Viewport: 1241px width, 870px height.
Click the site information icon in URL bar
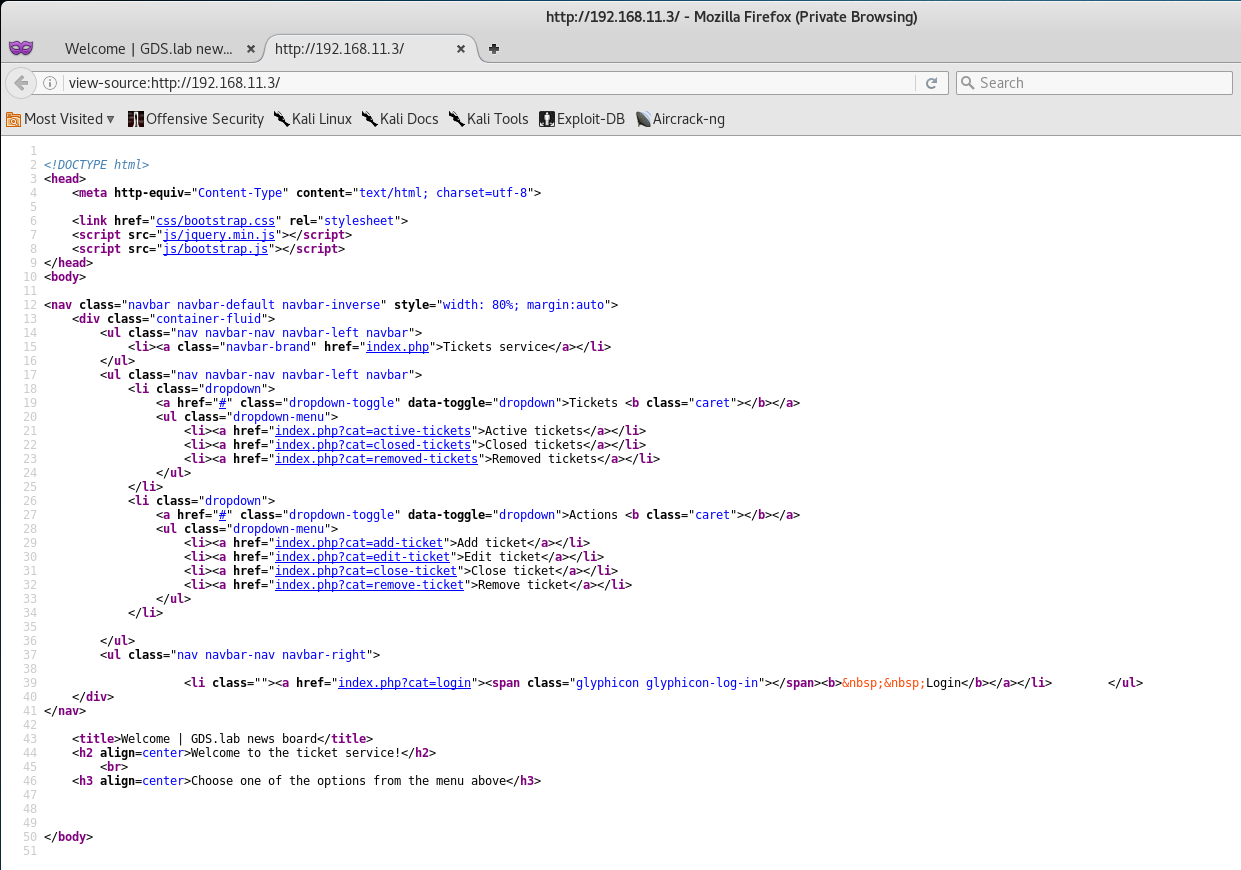(x=50, y=83)
